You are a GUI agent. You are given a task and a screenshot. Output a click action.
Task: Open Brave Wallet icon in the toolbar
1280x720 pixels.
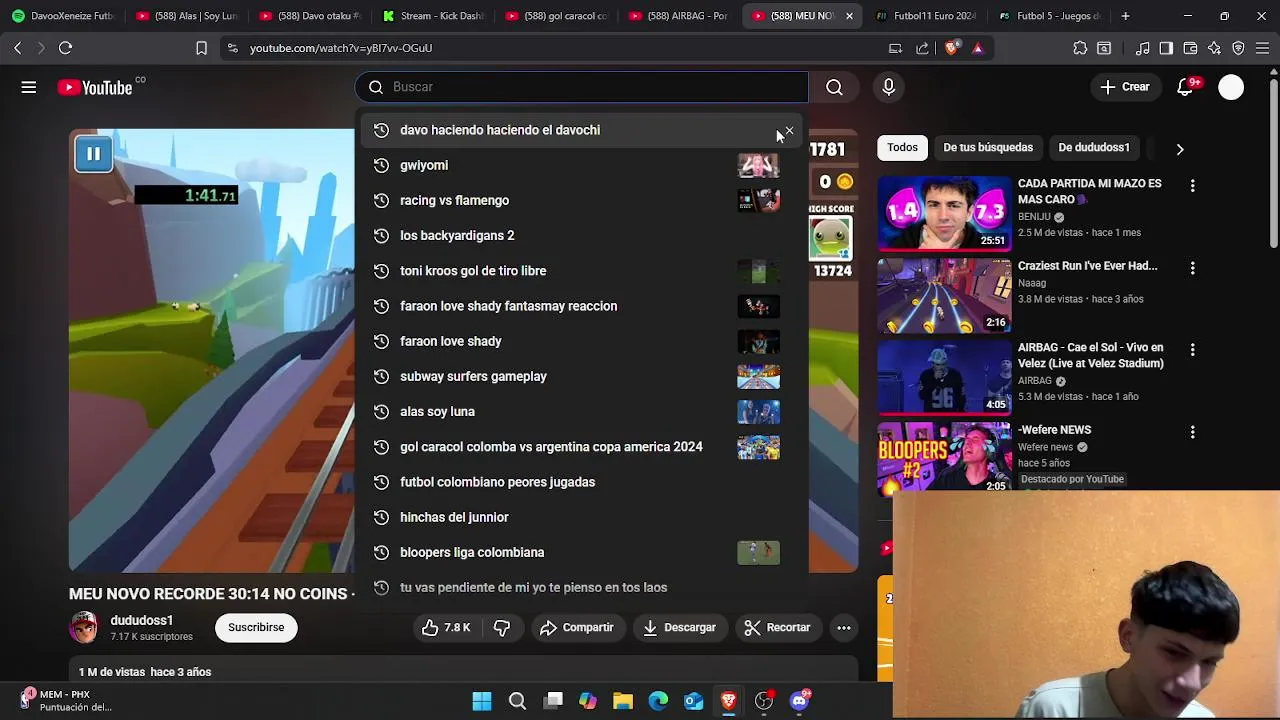click(1190, 48)
